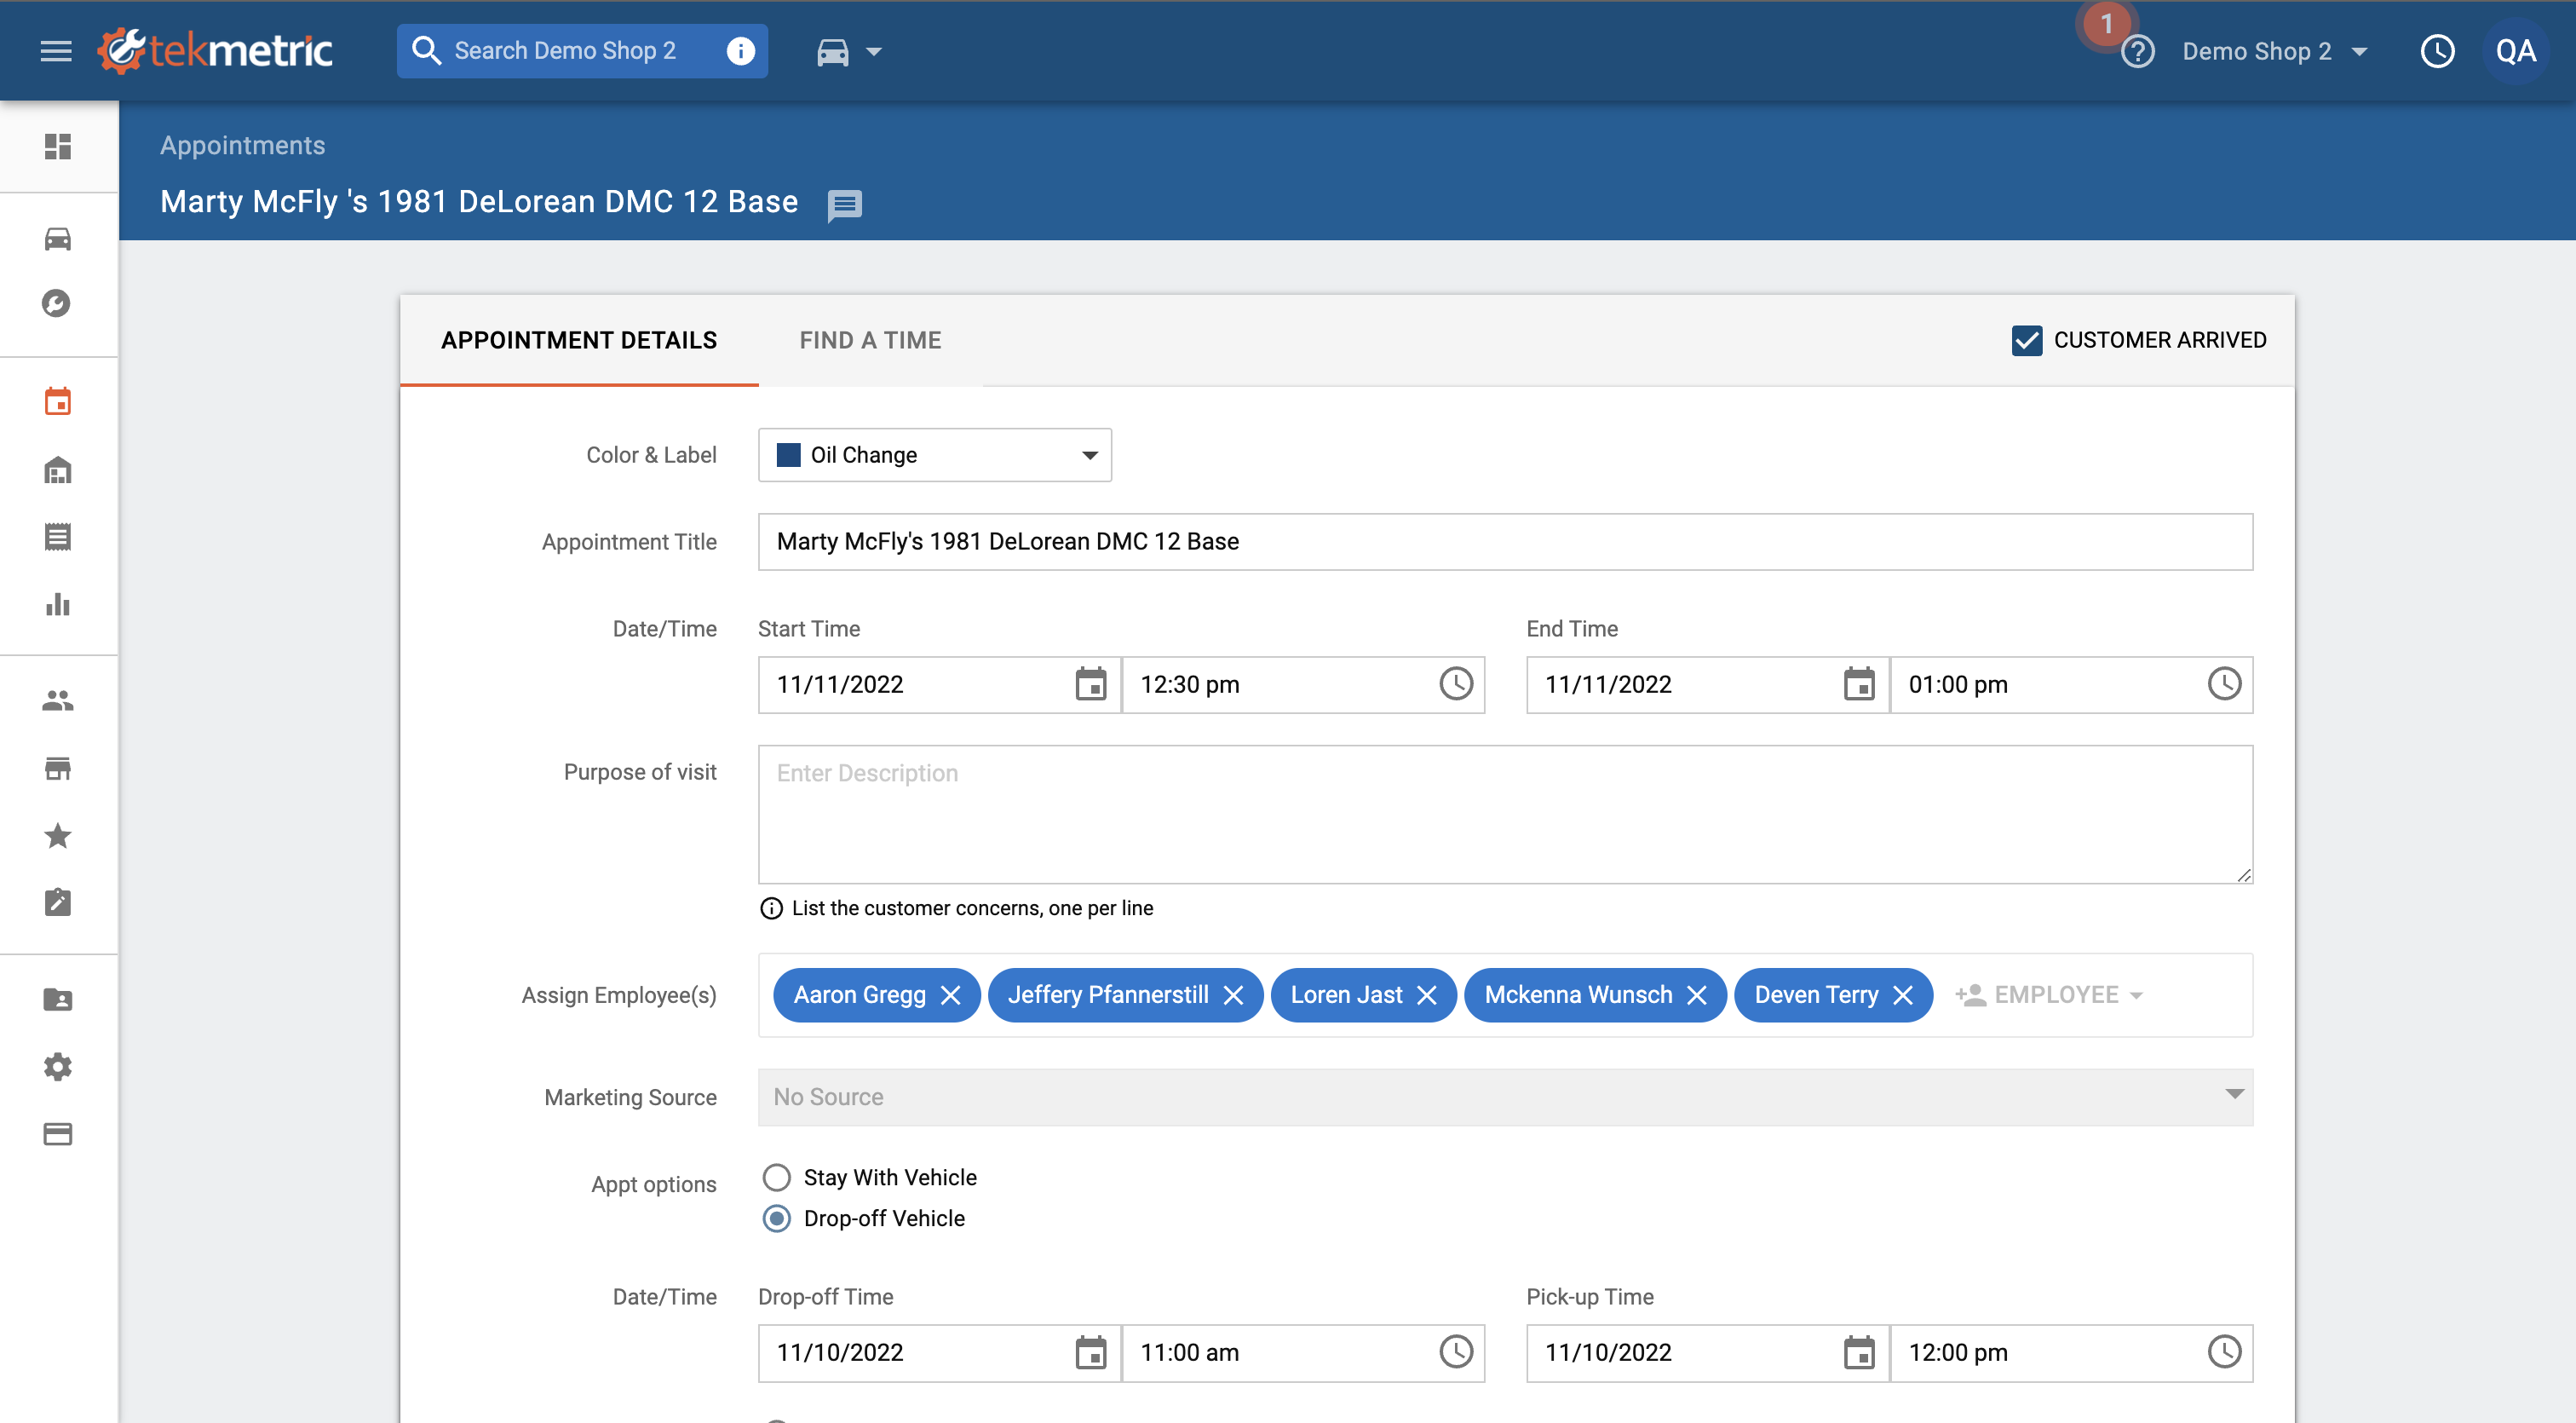Image resolution: width=2576 pixels, height=1423 pixels.
Task: Select Stay With Vehicle option
Action: 776,1177
